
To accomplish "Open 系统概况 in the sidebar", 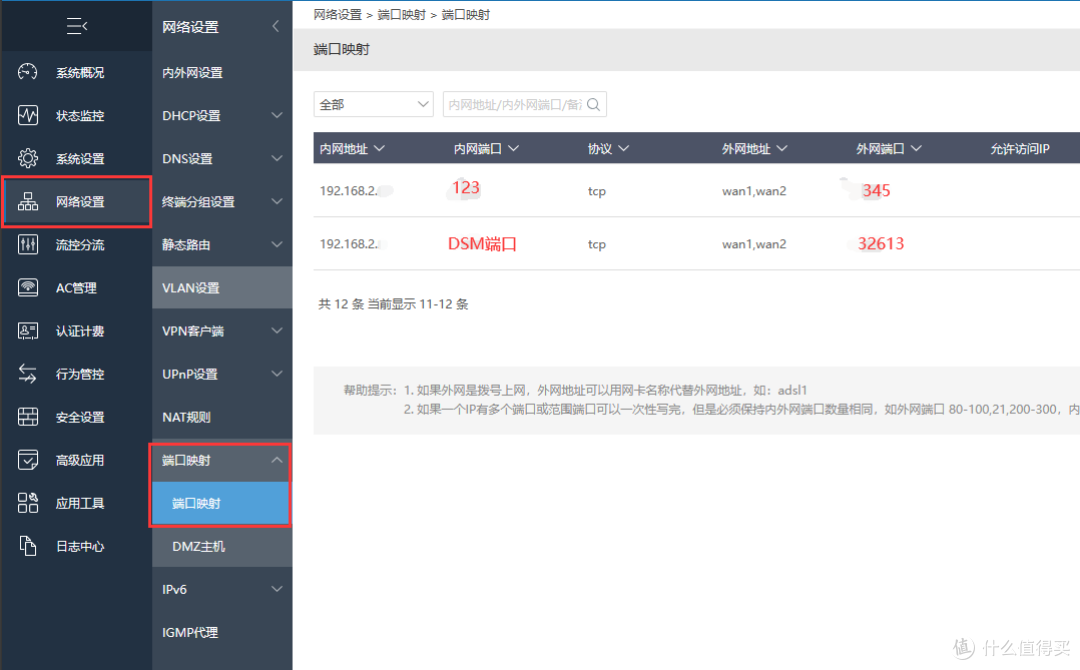I will (80, 72).
